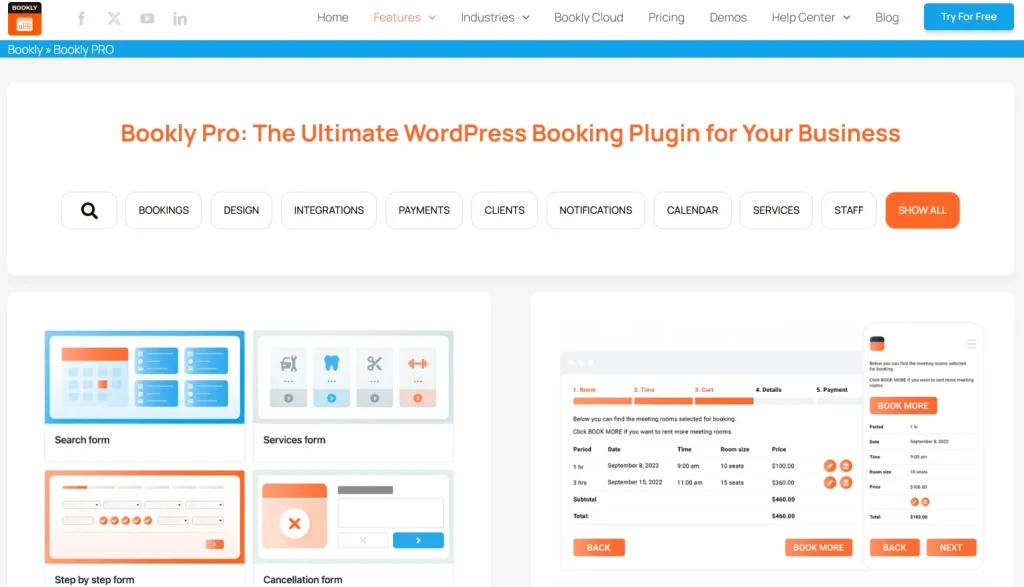This screenshot has height=587, width=1024.
Task: Open the Facebook social icon
Action: pos(81,17)
